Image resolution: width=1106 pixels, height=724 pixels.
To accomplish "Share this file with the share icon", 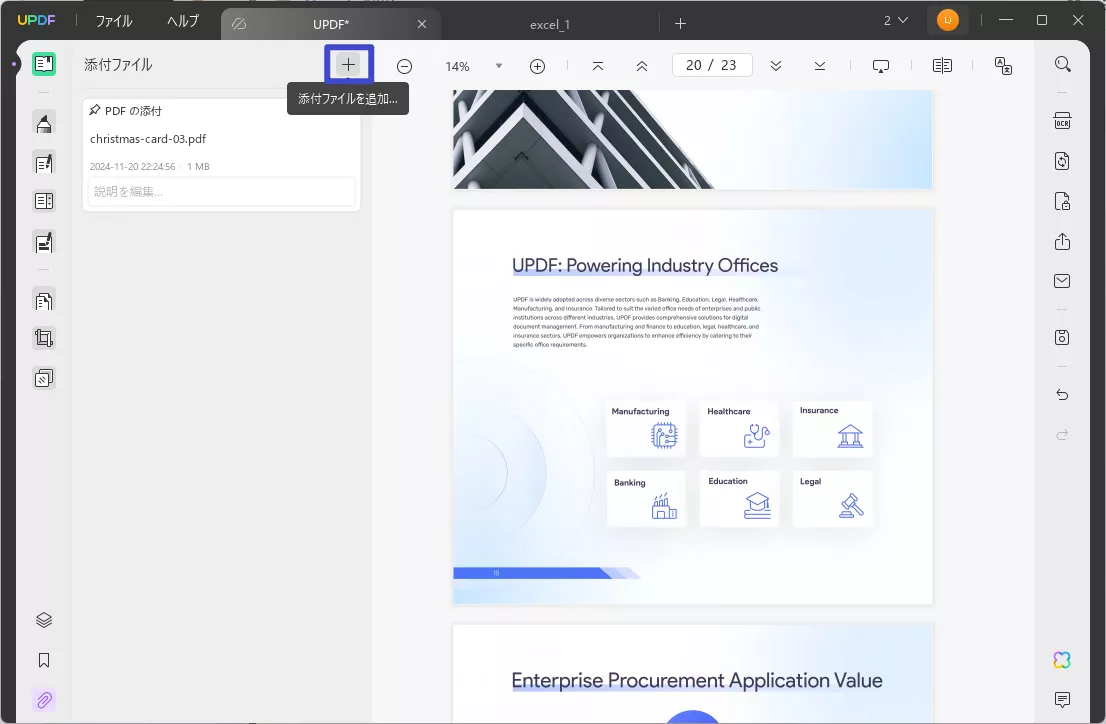I will pyautogui.click(x=1062, y=241).
